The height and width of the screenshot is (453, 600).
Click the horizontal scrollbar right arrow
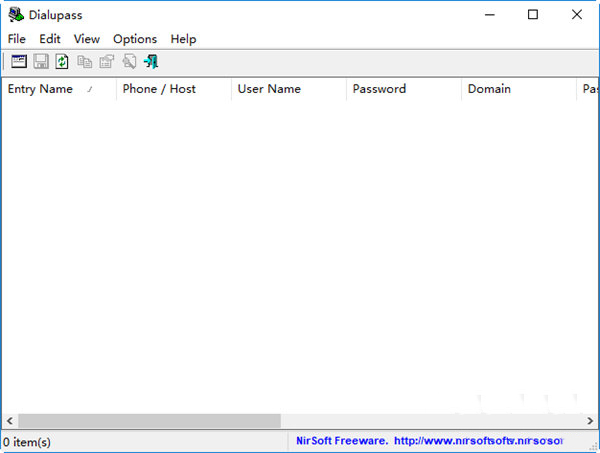click(590, 421)
